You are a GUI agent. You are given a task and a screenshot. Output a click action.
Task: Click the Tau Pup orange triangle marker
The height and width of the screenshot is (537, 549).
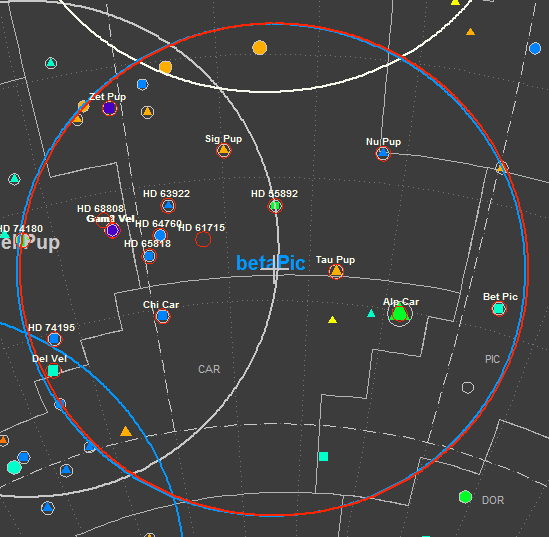click(x=336, y=271)
